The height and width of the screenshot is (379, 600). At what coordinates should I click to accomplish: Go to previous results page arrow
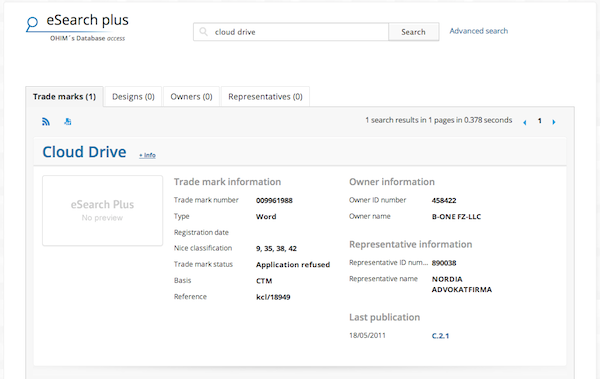click(525, 123)
